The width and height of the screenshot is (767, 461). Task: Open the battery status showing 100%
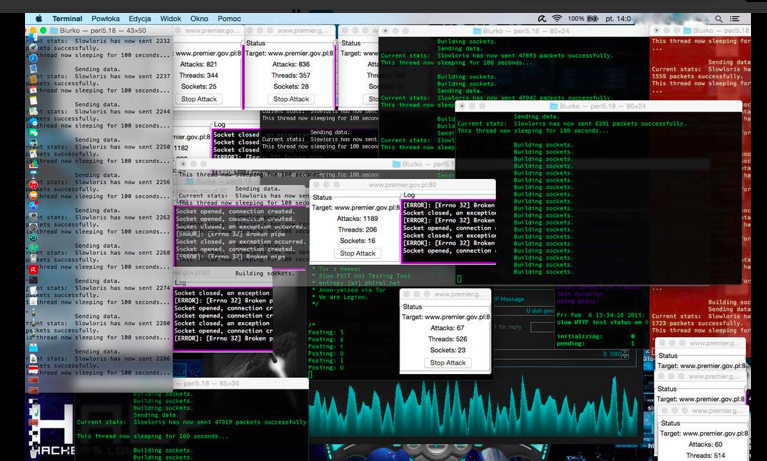click(x=583, y=19)
